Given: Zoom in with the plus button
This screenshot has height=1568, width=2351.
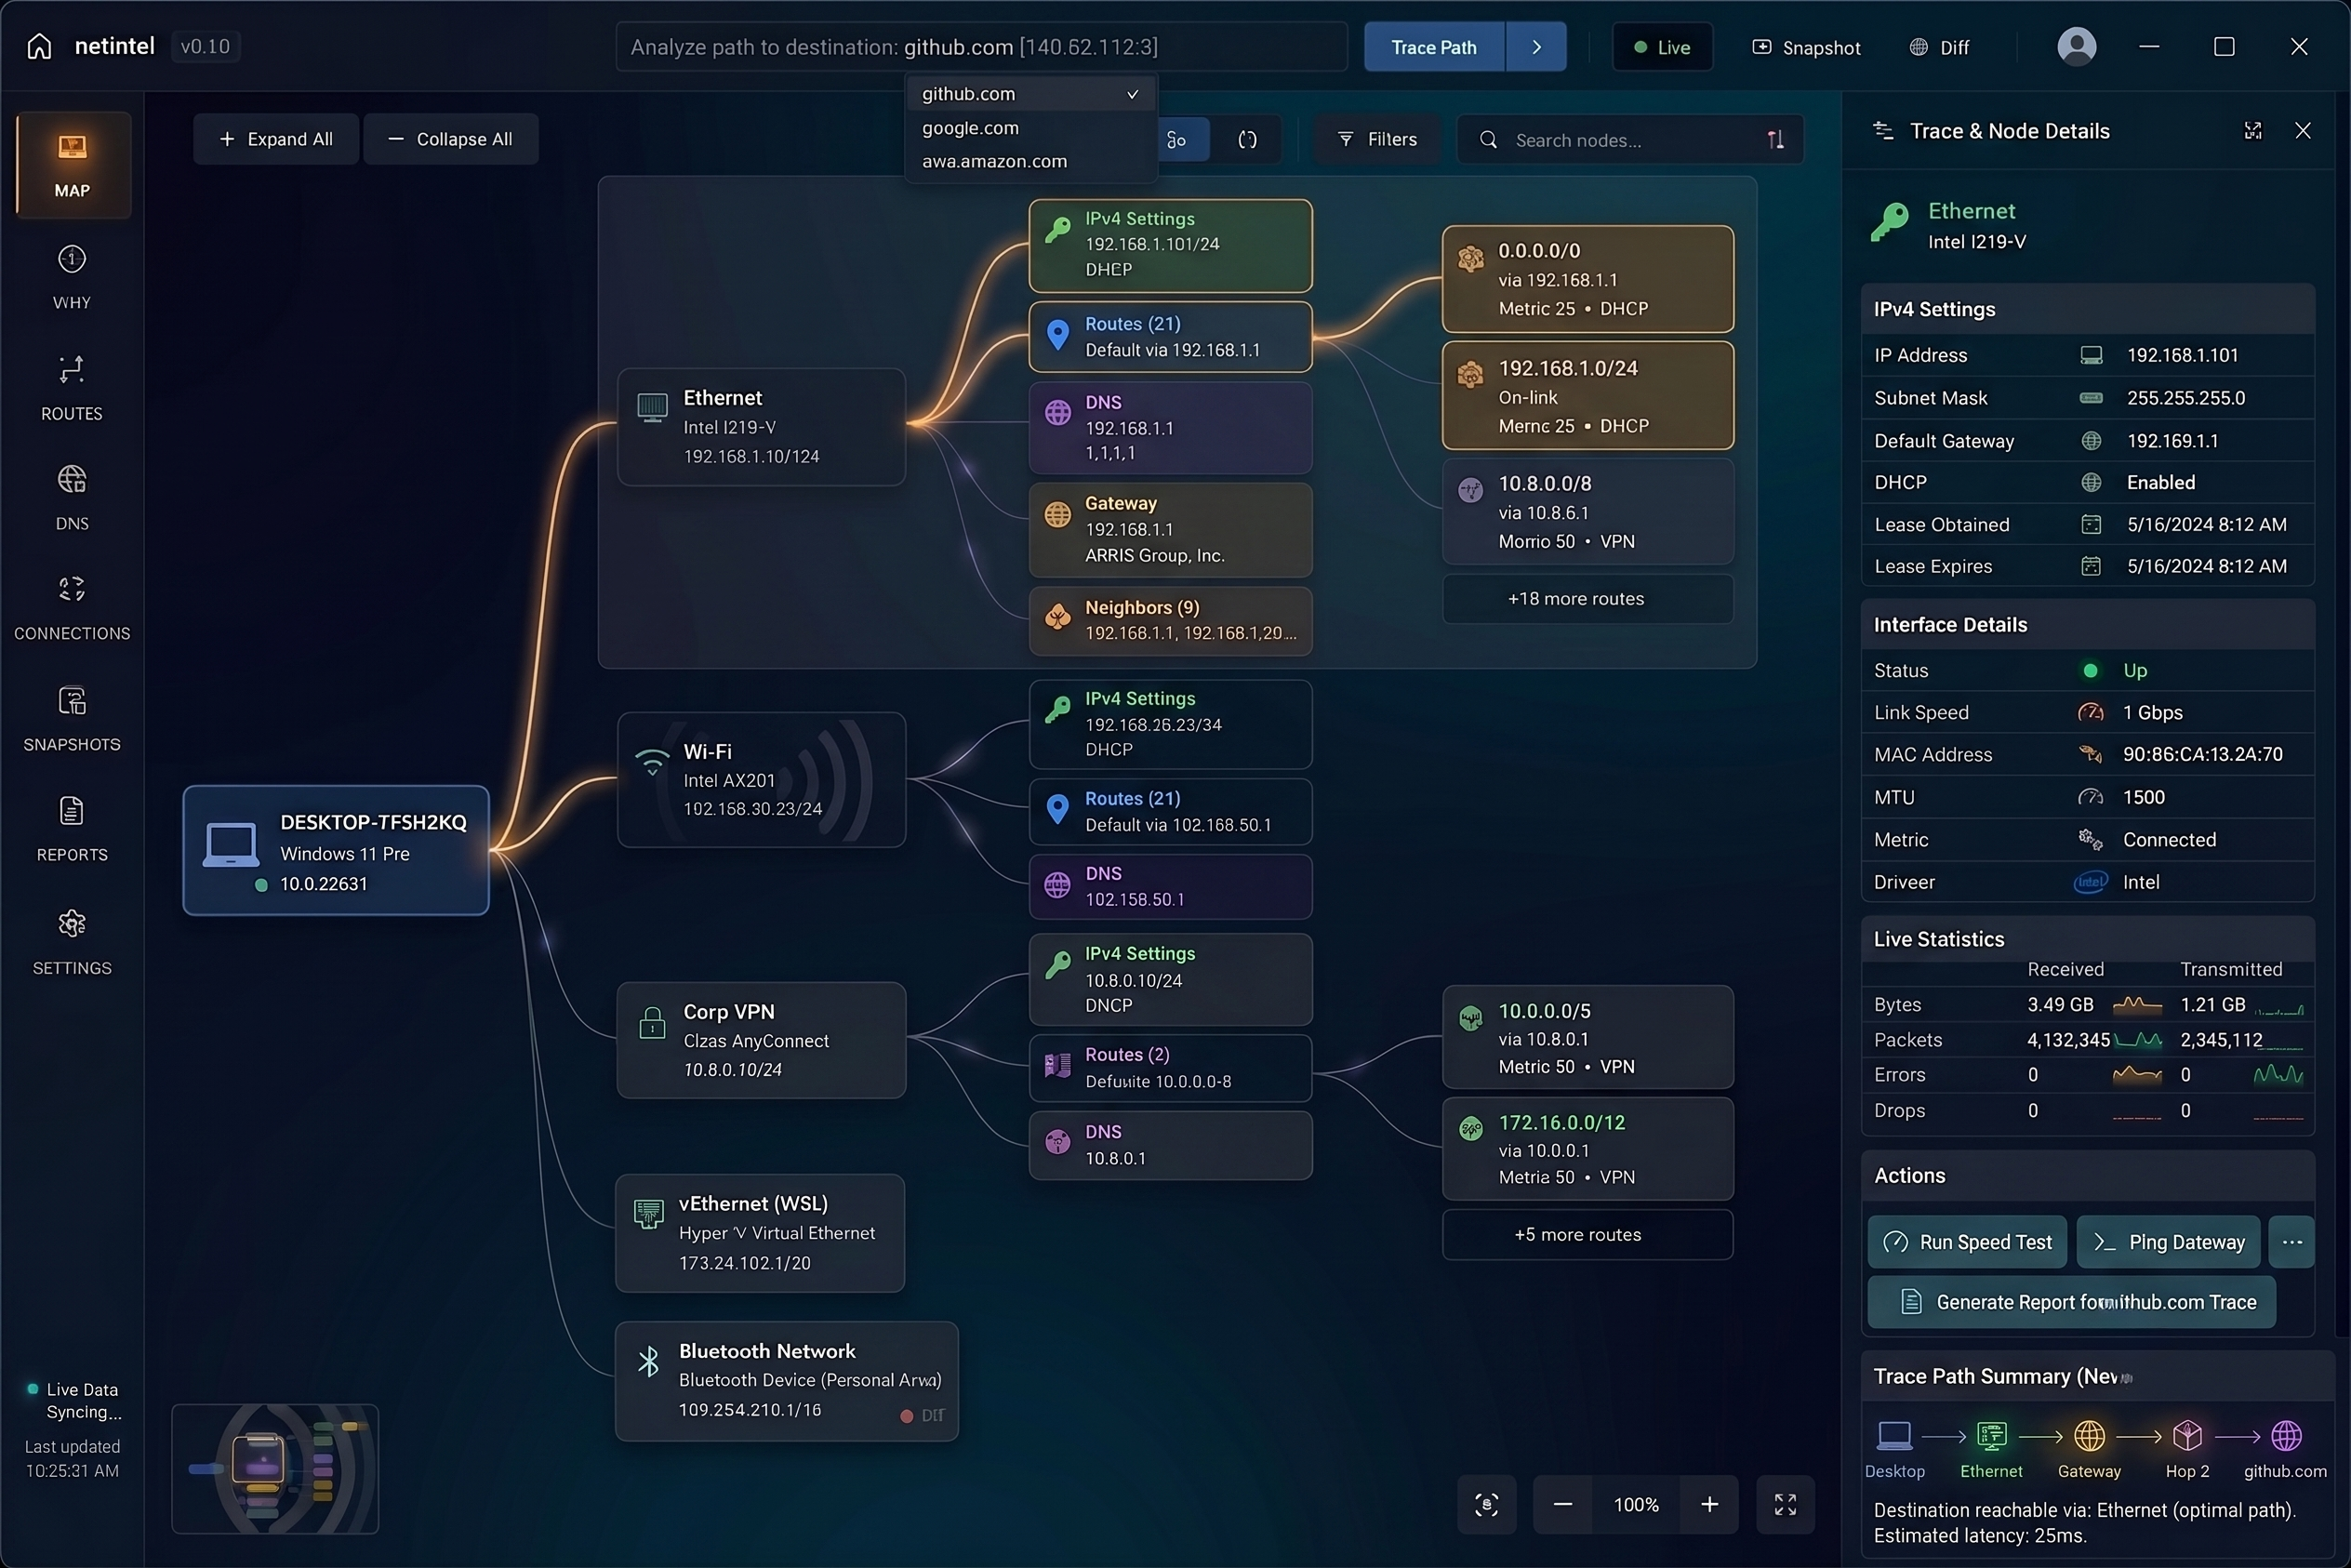Looking at the screenshot, I should point(1710,1505).
